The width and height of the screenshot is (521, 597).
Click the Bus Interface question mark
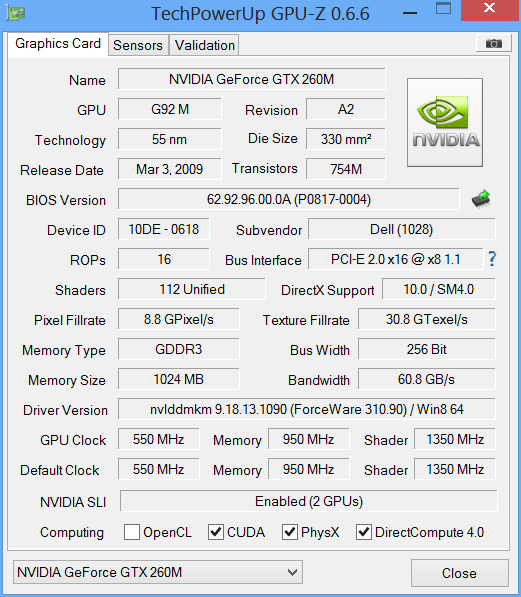click(x=492, y=259)
